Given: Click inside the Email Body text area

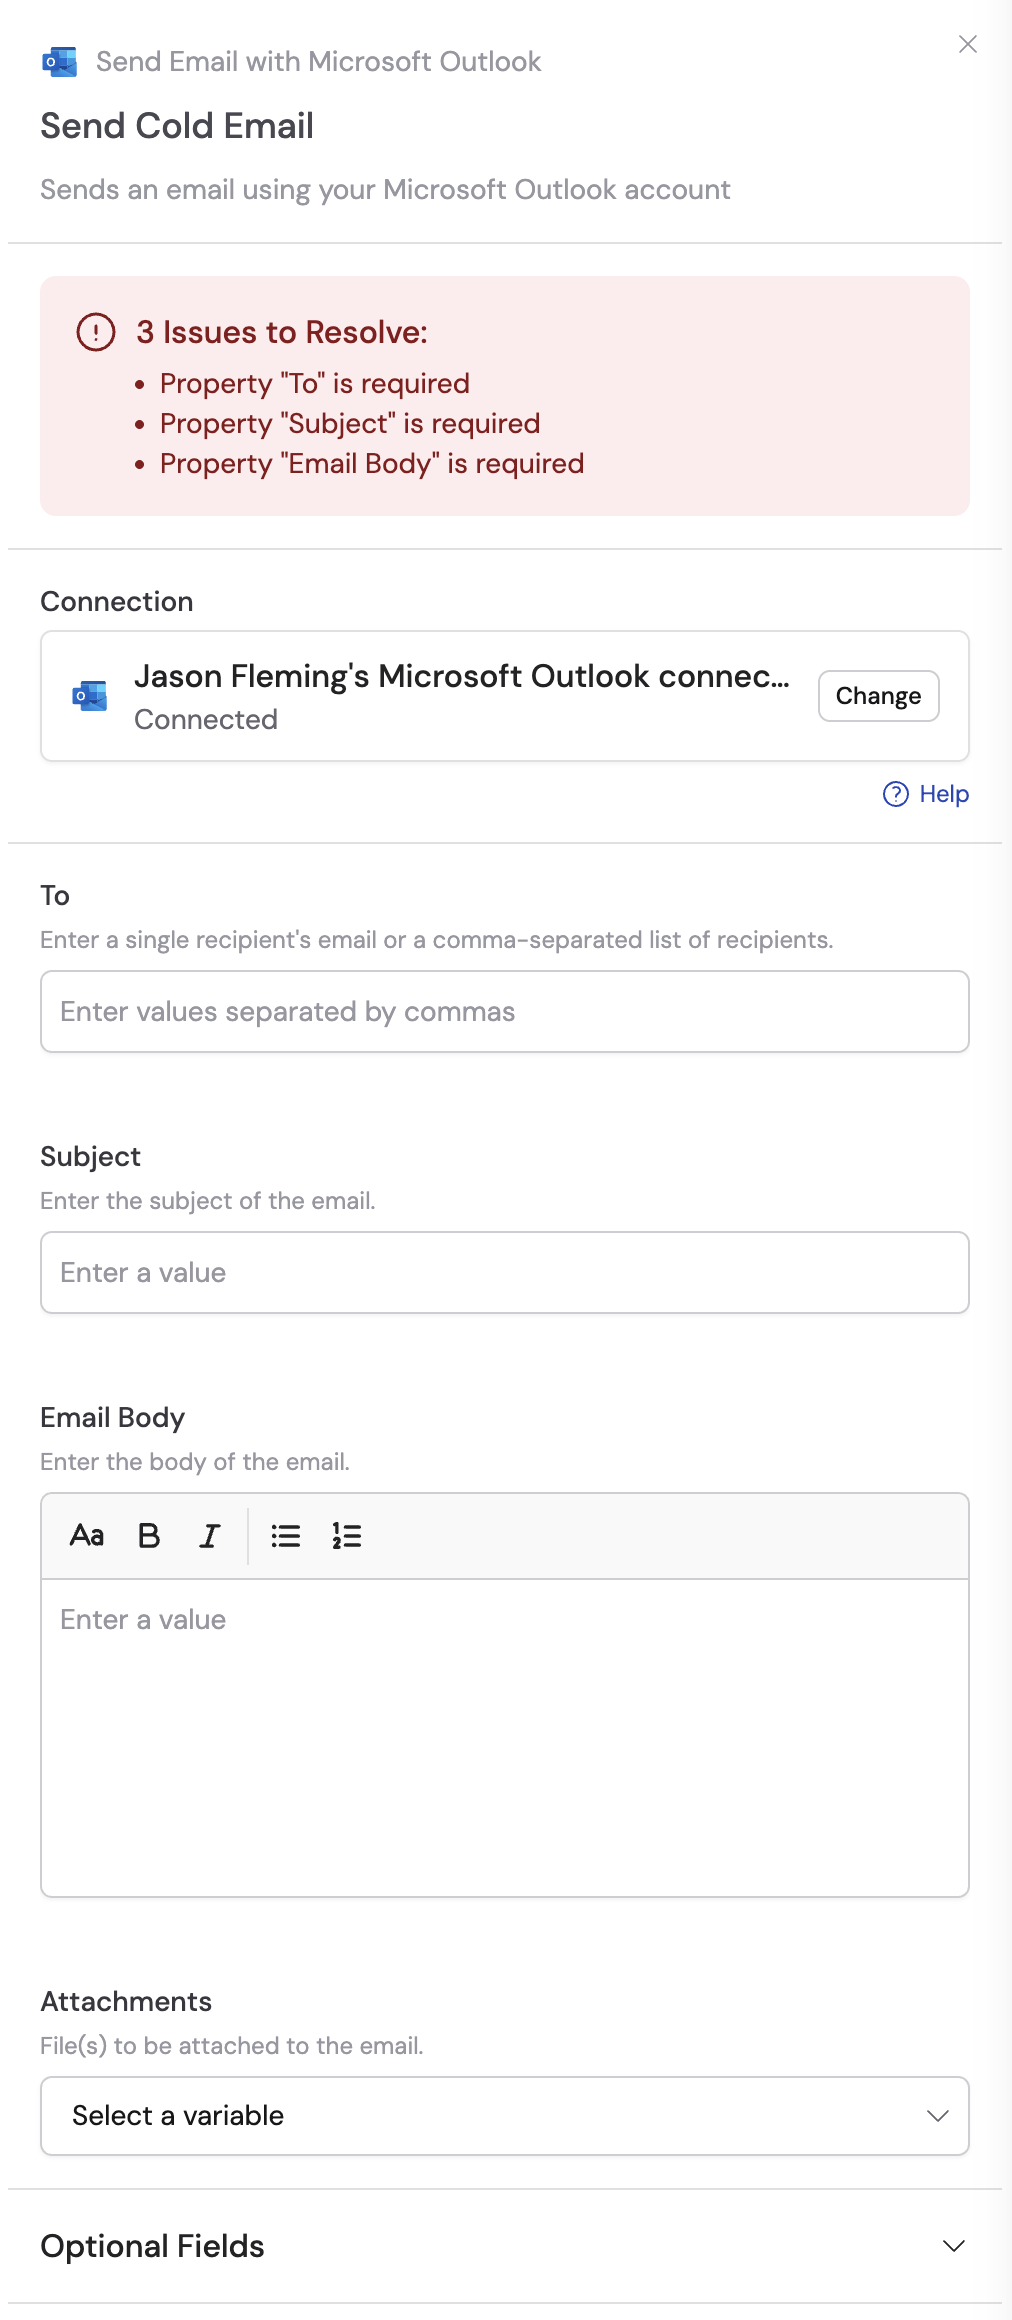Looking at the screenshot, I should point(505,1738).
